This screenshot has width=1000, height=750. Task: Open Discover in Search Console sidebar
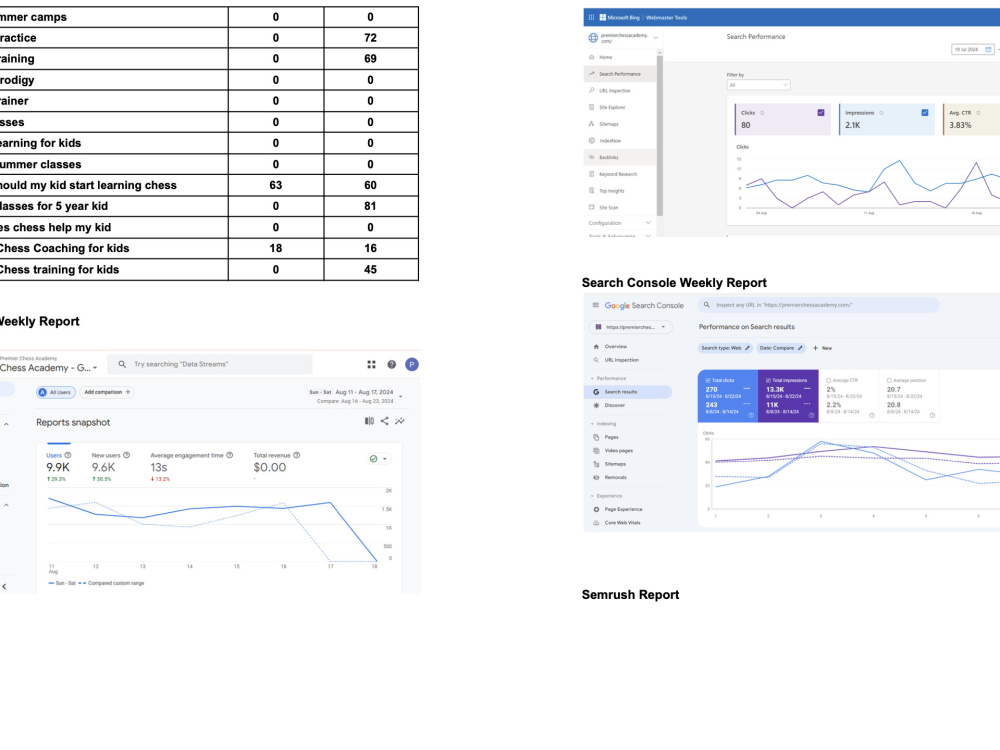(614, 406)
